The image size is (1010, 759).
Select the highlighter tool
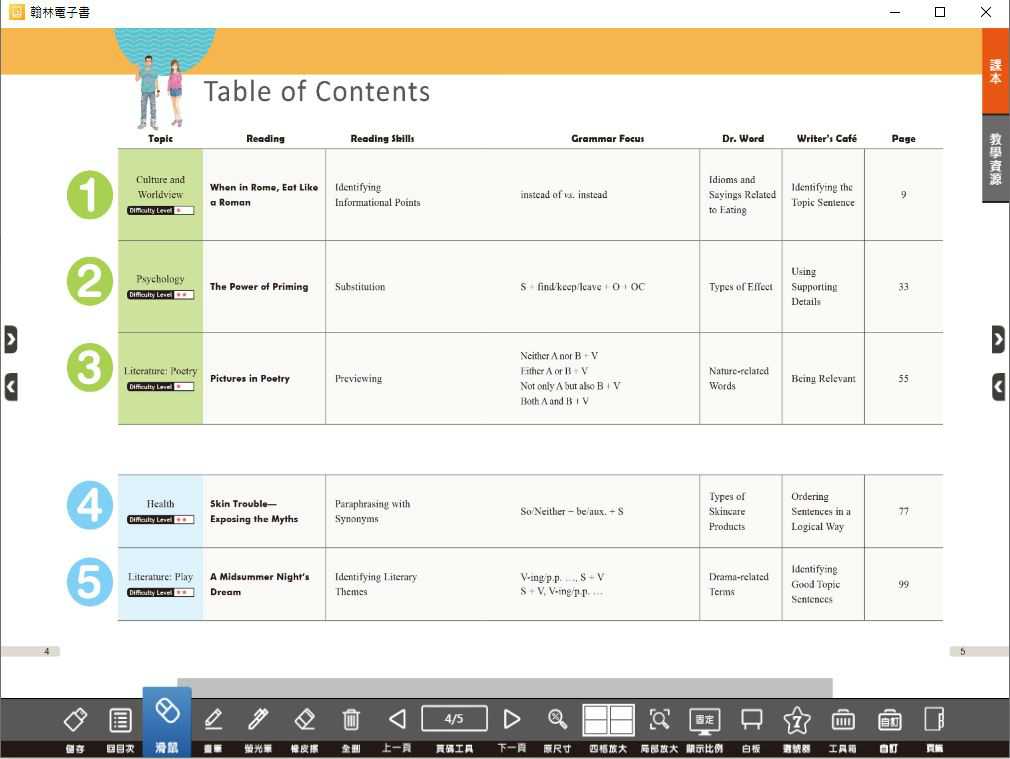[258, 720]
